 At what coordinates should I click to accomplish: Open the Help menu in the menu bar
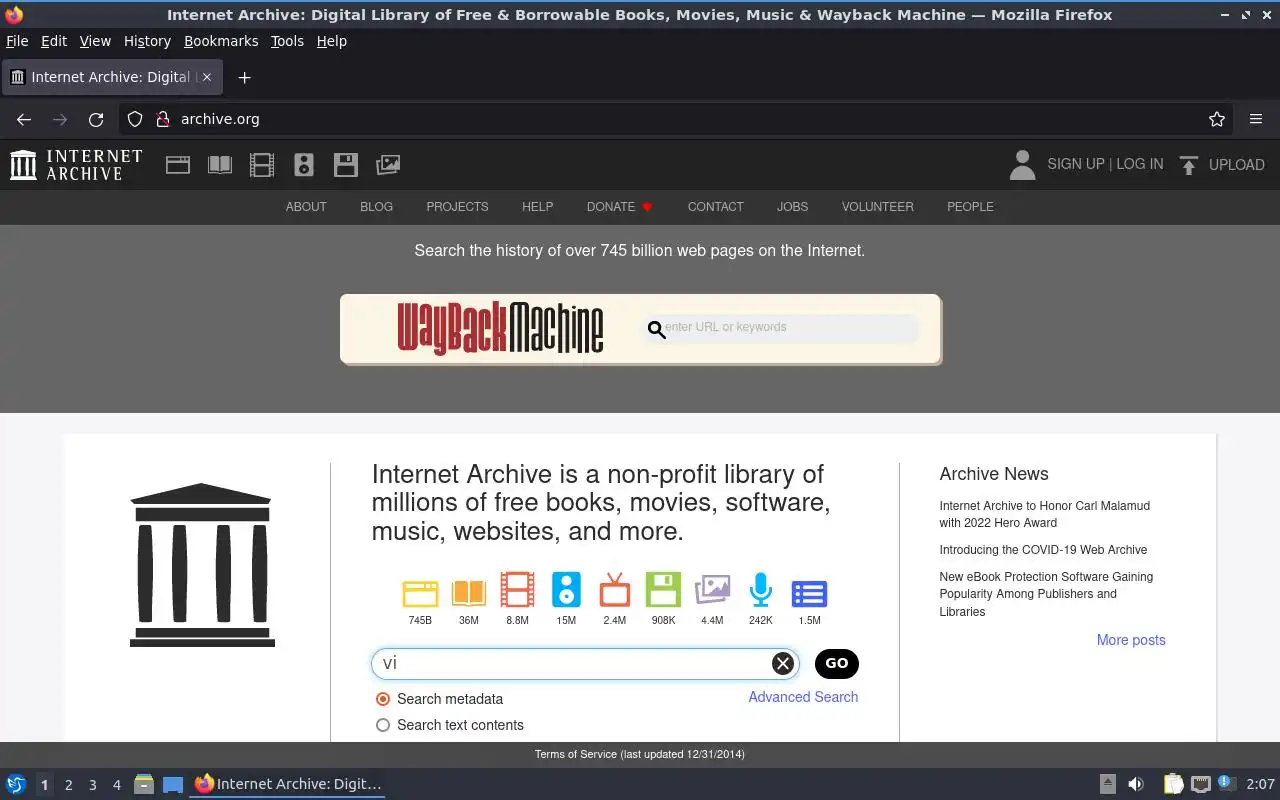click(x=331, y=41)
